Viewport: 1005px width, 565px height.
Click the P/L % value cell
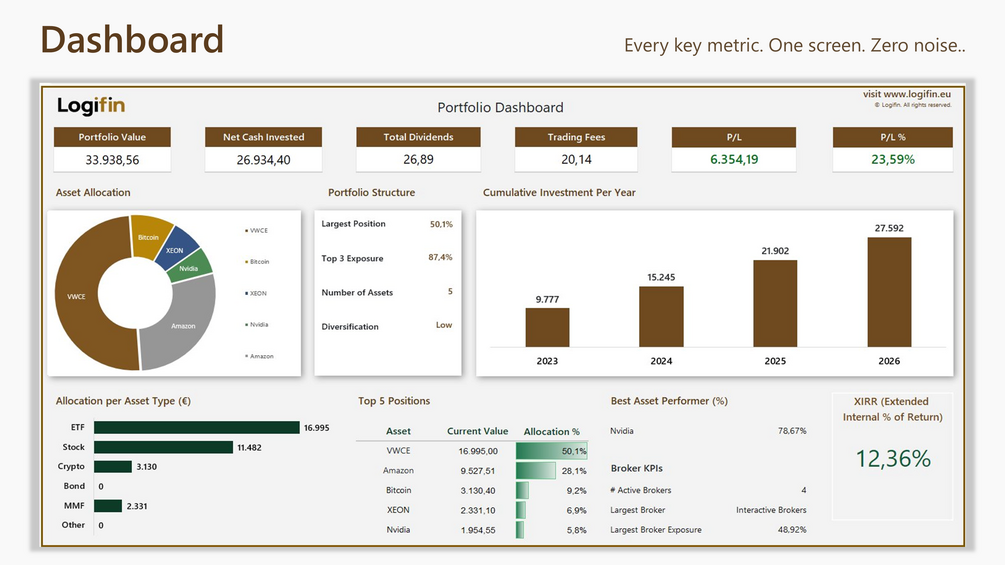(892, 160)
